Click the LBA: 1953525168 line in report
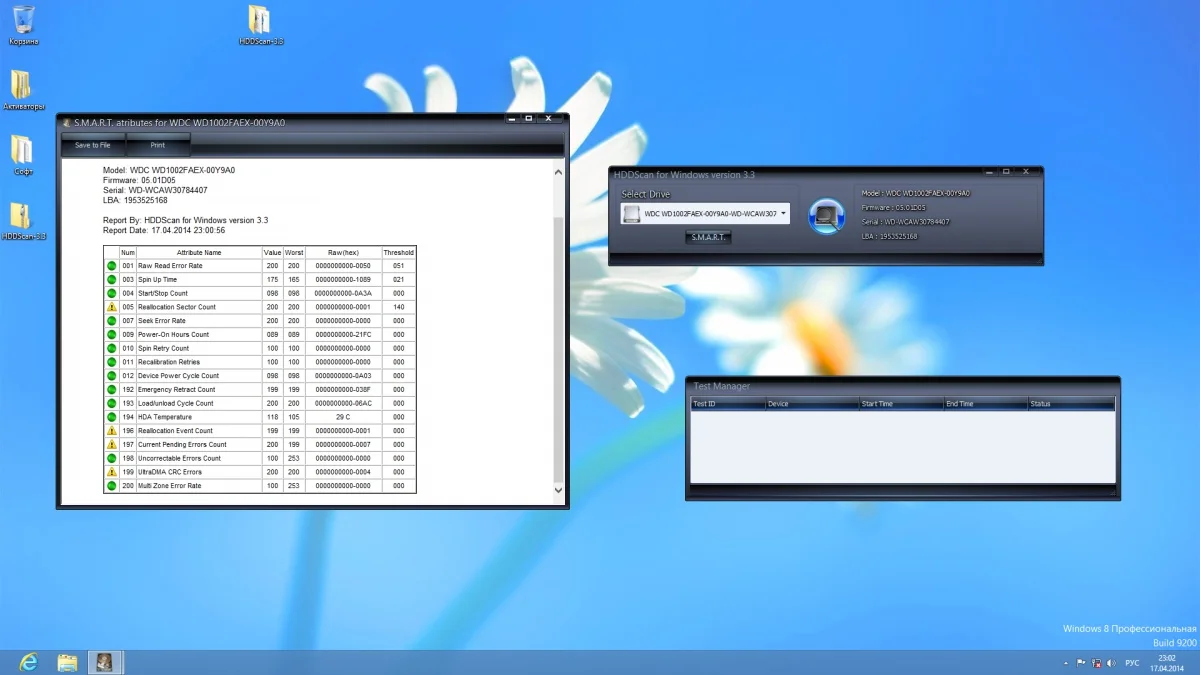 point(135,200)
